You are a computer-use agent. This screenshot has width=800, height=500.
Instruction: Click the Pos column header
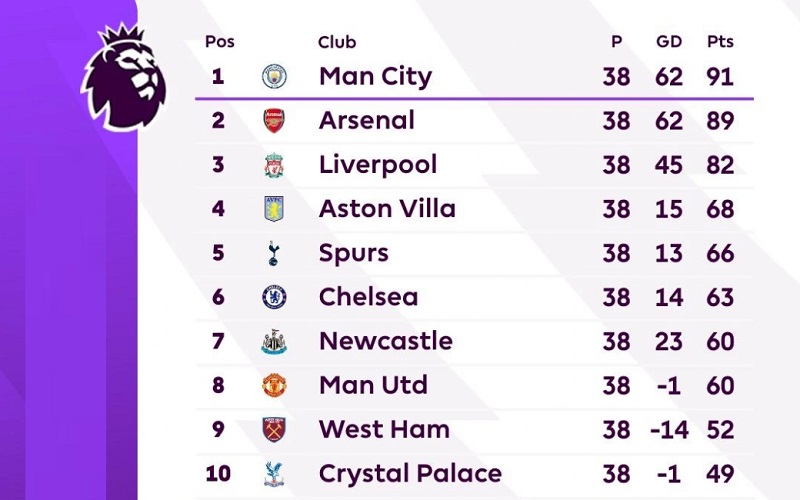tap(219, 42)
